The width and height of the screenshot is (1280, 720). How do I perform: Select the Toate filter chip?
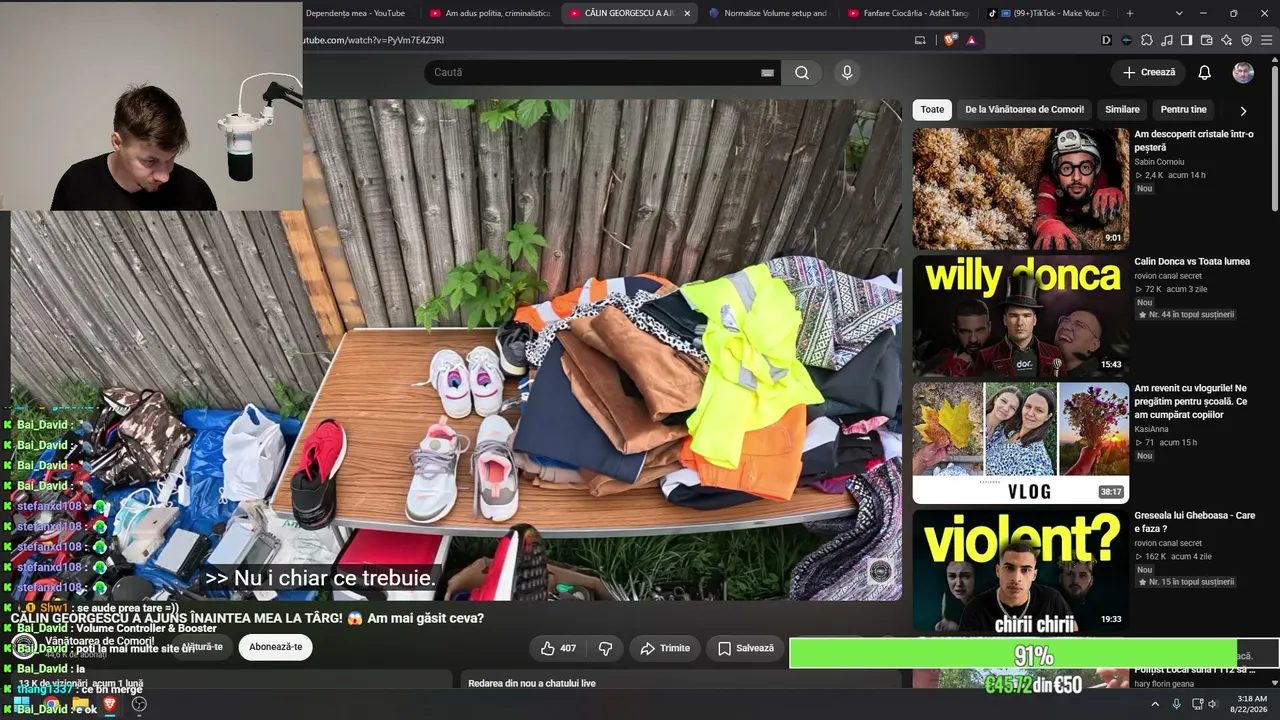pyautogui.click(x=932, y=110)
